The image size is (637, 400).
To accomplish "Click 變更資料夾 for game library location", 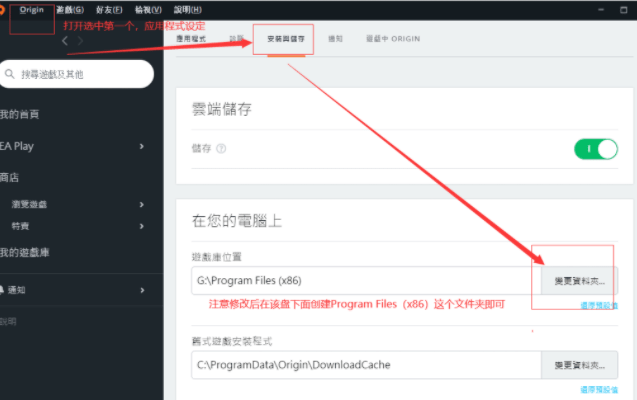I will tap(580, 281).
